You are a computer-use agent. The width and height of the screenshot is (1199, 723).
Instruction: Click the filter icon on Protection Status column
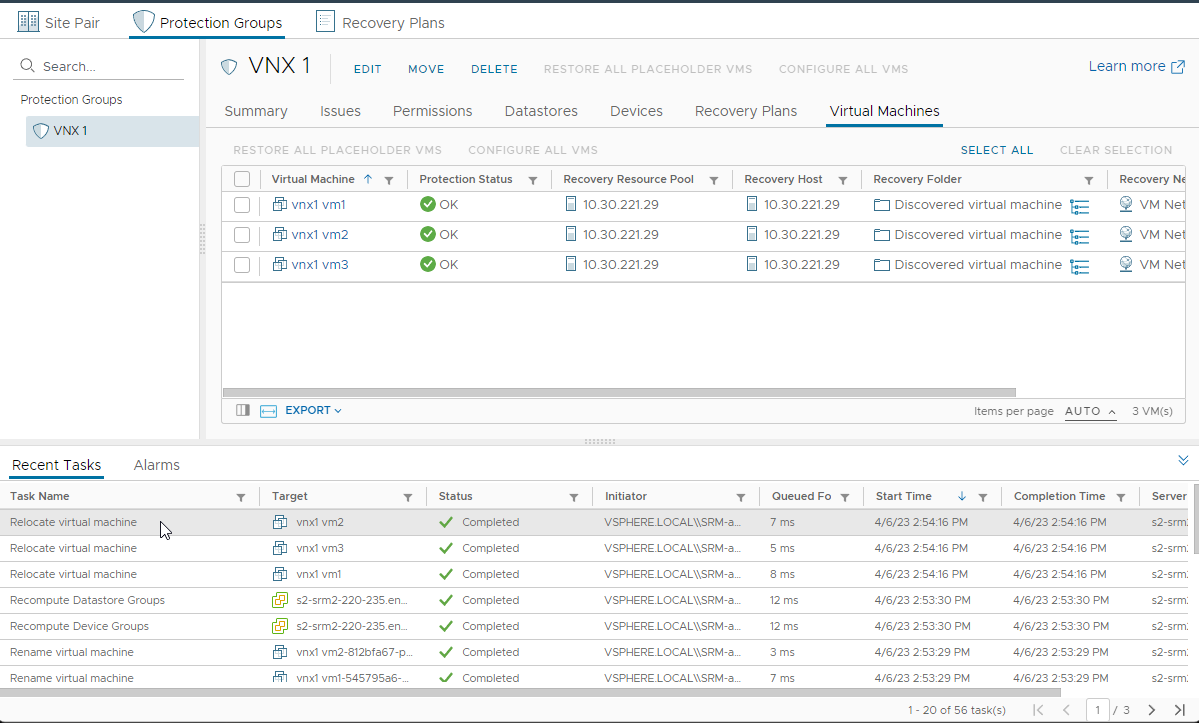pos(533,180)
